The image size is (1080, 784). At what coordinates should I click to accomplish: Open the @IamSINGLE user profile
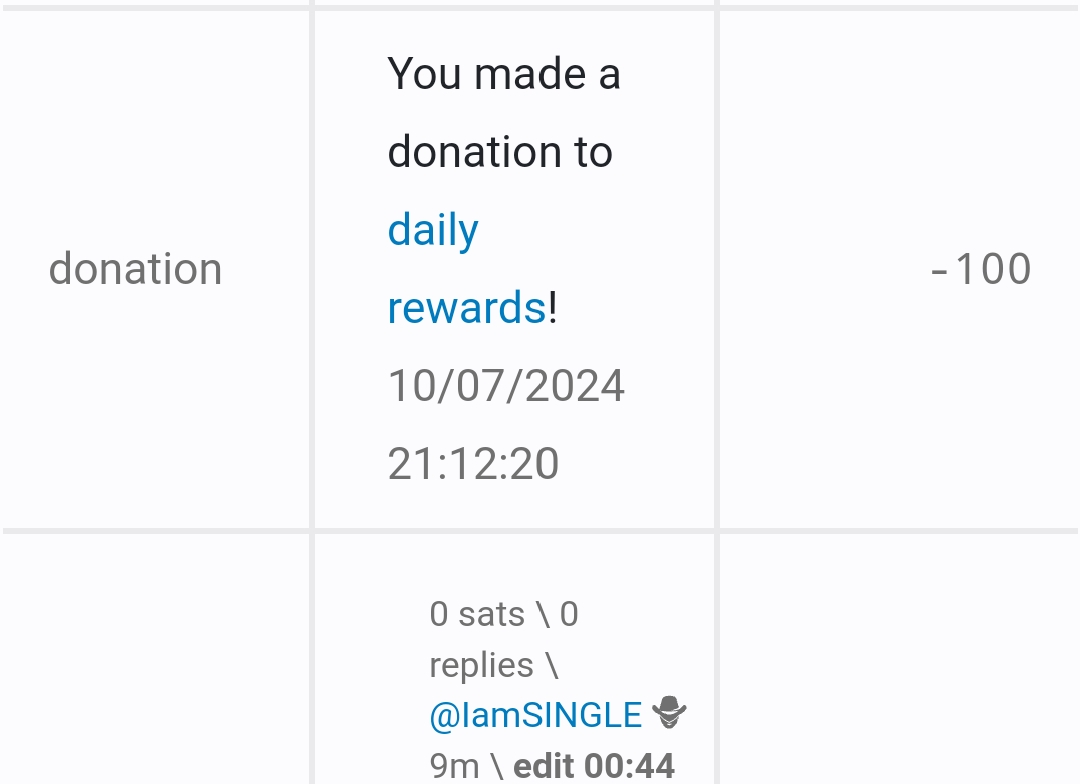pyautogui.click(x=535, y=715)
